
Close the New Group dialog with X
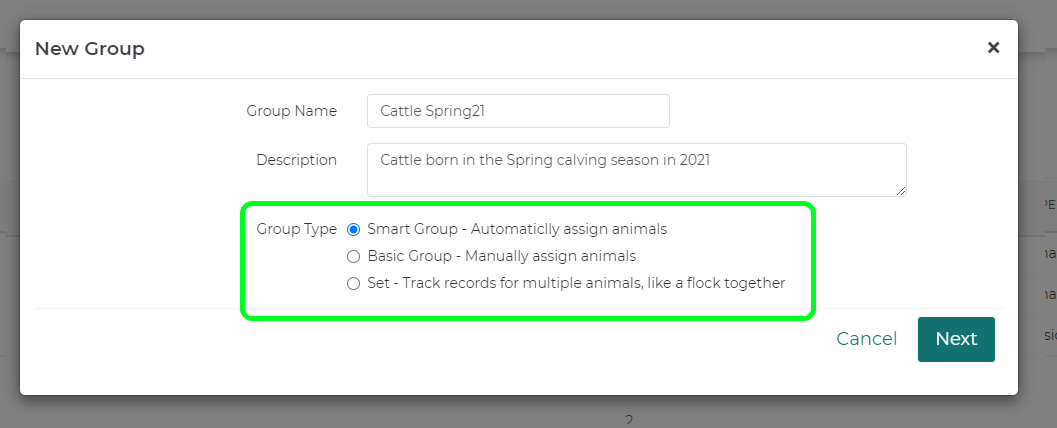[x=993, y=48]
